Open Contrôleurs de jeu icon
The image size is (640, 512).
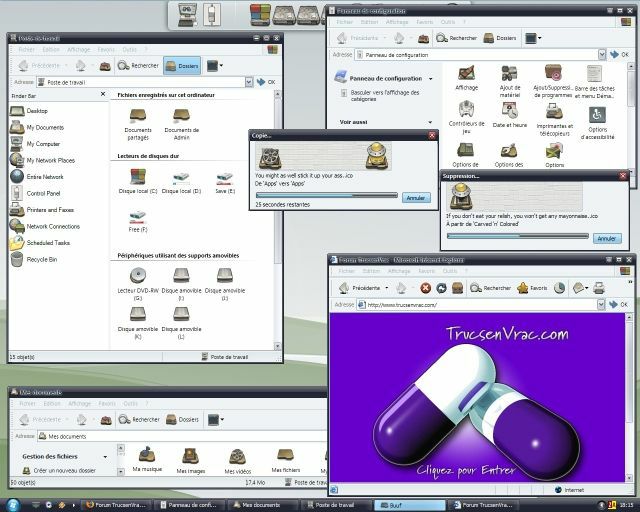(x=467, y=117)
